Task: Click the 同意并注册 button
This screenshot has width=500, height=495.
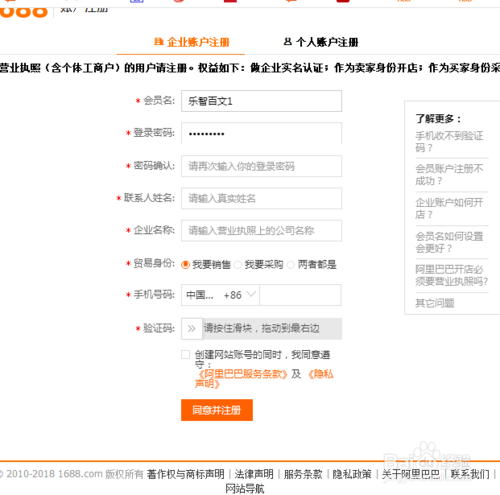Action: coord(217,410)
